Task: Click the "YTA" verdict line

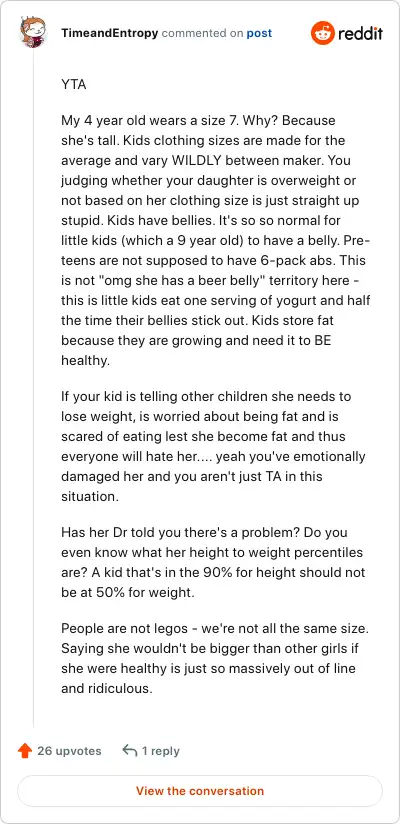Action: click(x=74, y=85)
